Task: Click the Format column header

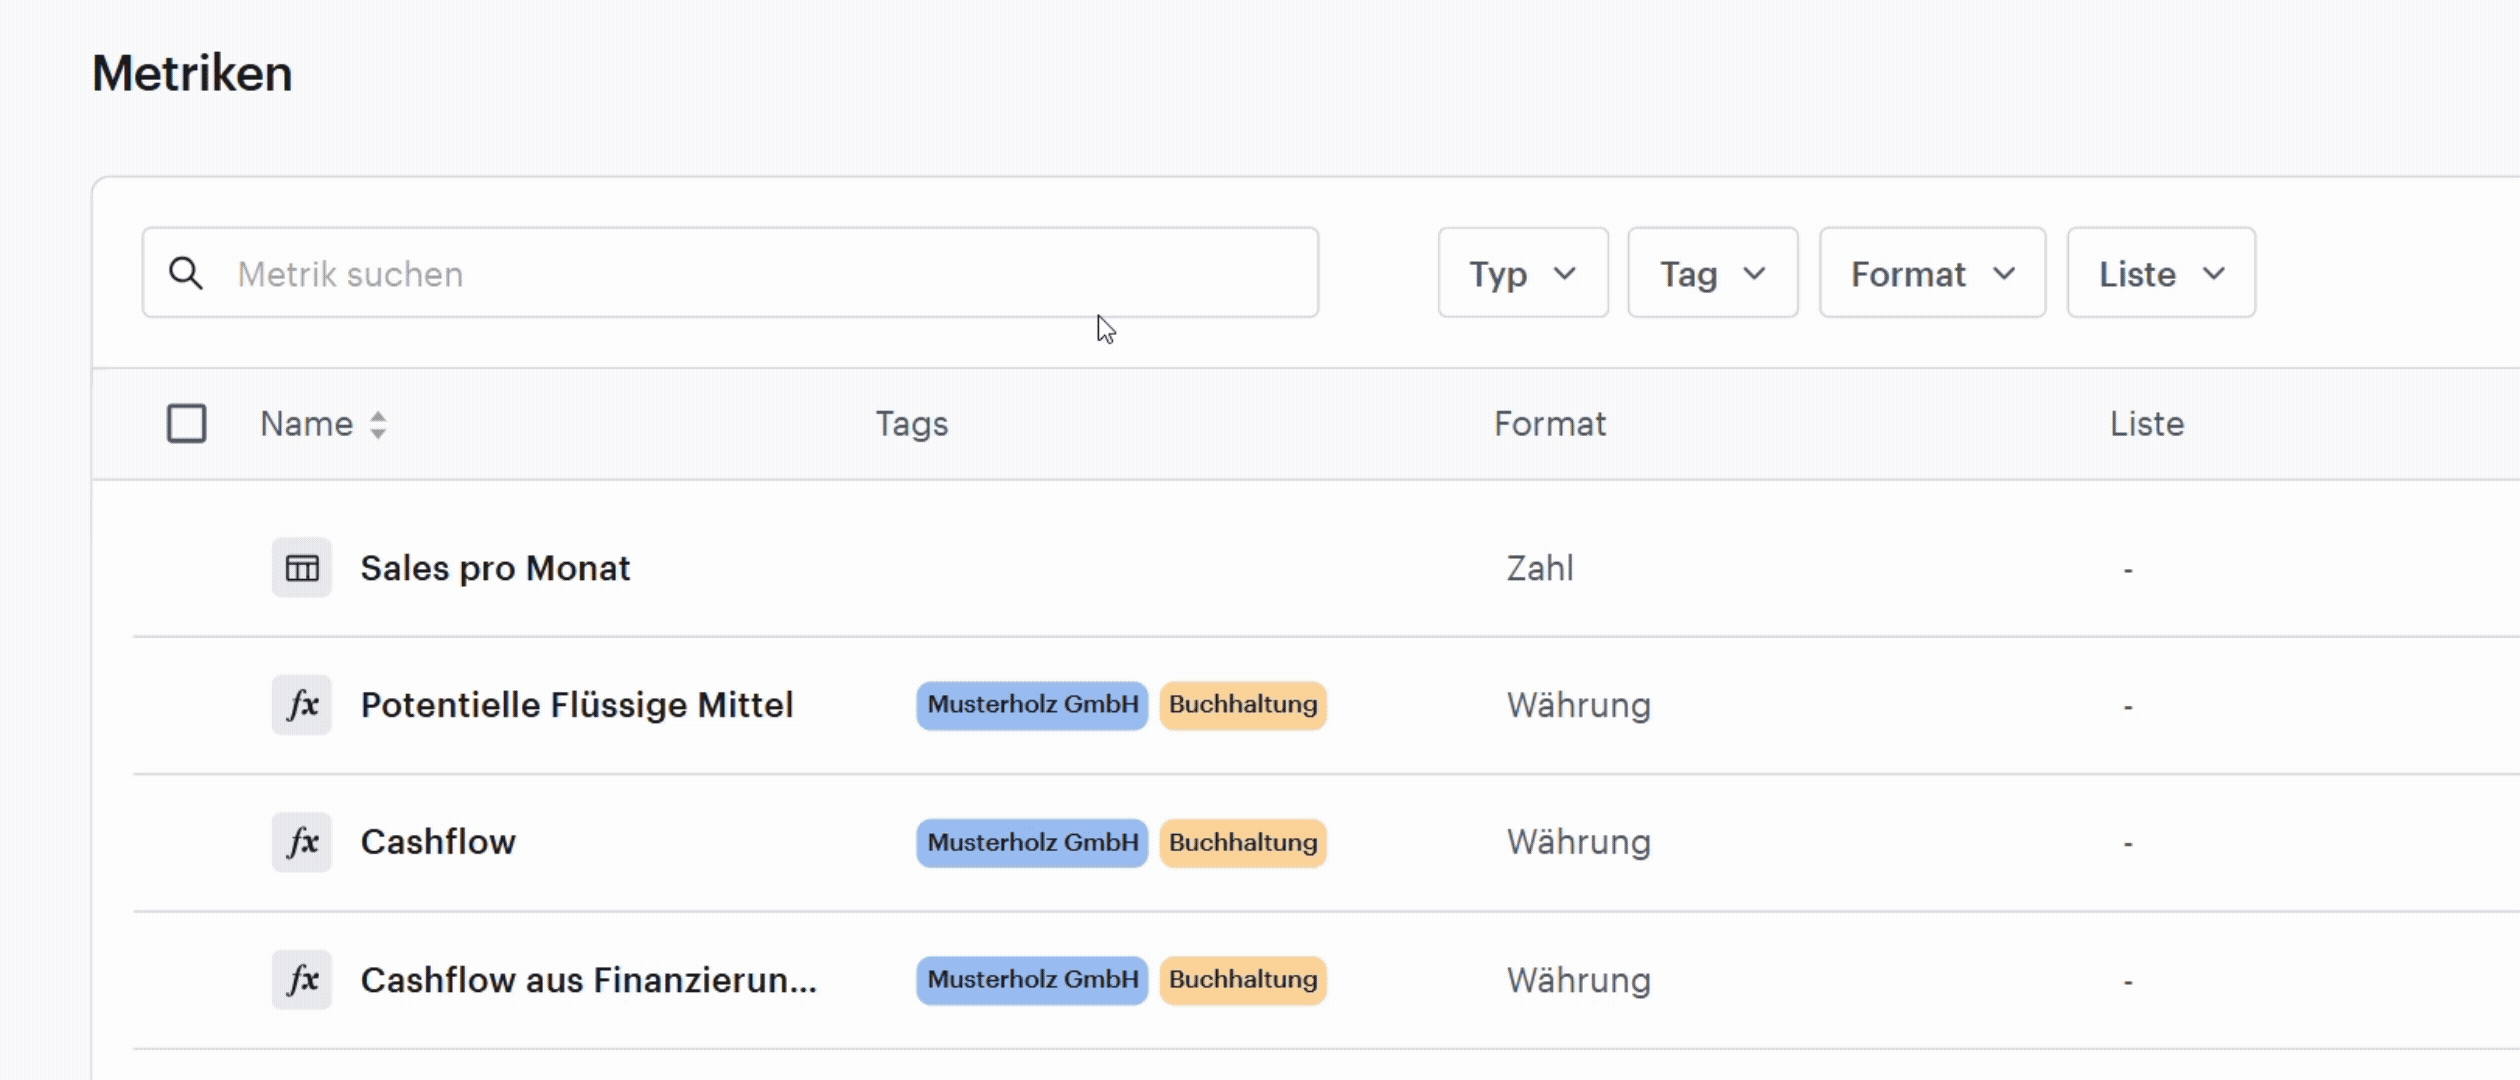Action: [x=1550, y=424]
